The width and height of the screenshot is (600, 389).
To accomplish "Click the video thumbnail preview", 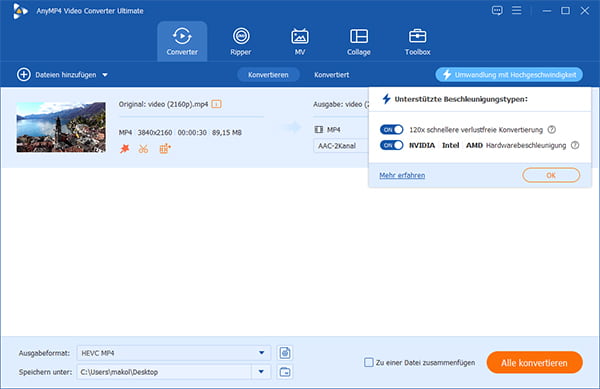I will coord(61,127).
